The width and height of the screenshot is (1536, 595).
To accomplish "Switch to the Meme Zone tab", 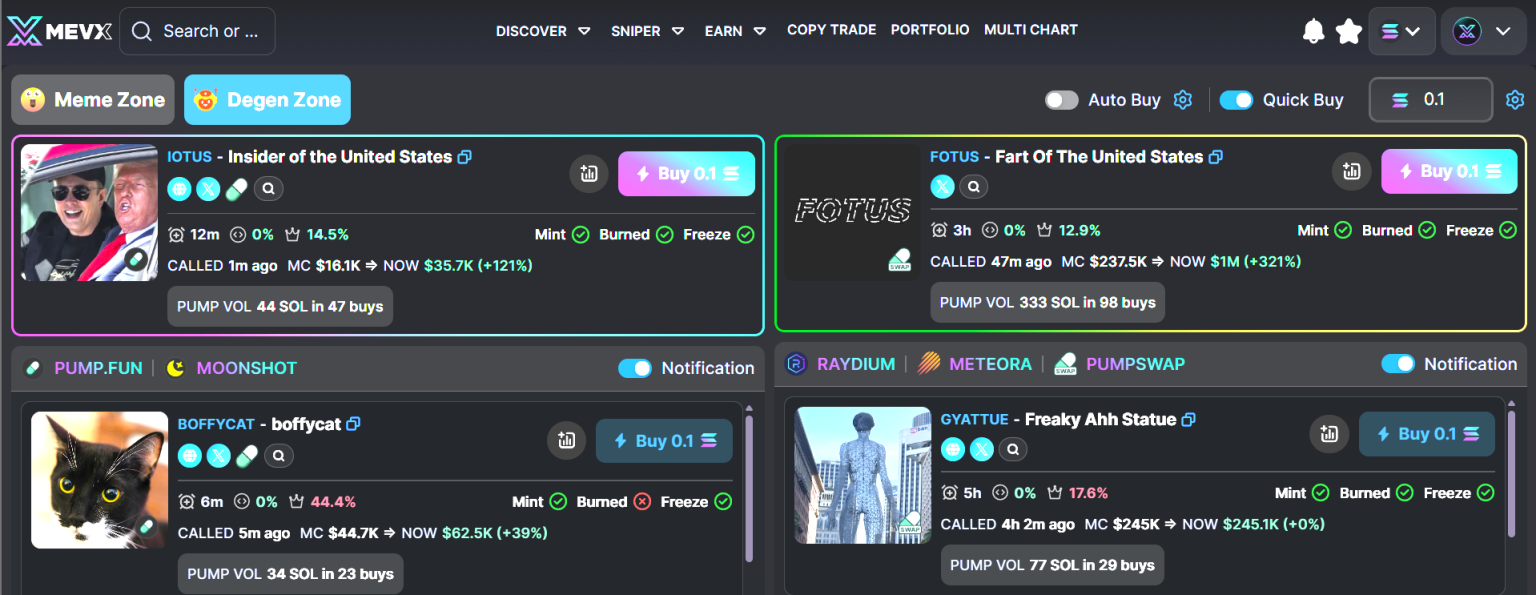I will (92, 100).
